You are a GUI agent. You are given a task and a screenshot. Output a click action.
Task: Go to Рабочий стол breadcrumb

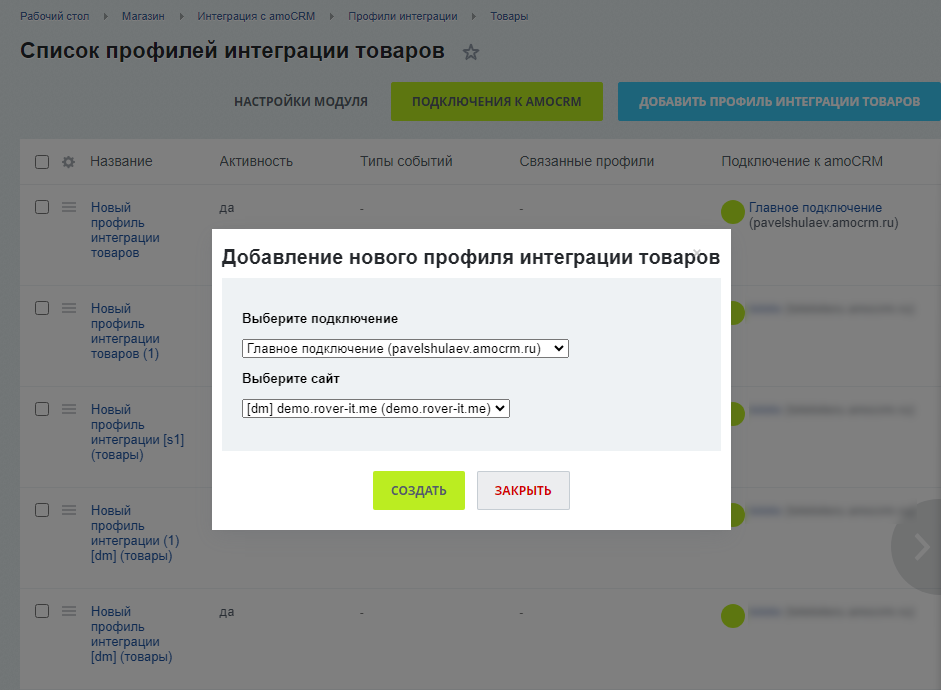tap(55, 16)
